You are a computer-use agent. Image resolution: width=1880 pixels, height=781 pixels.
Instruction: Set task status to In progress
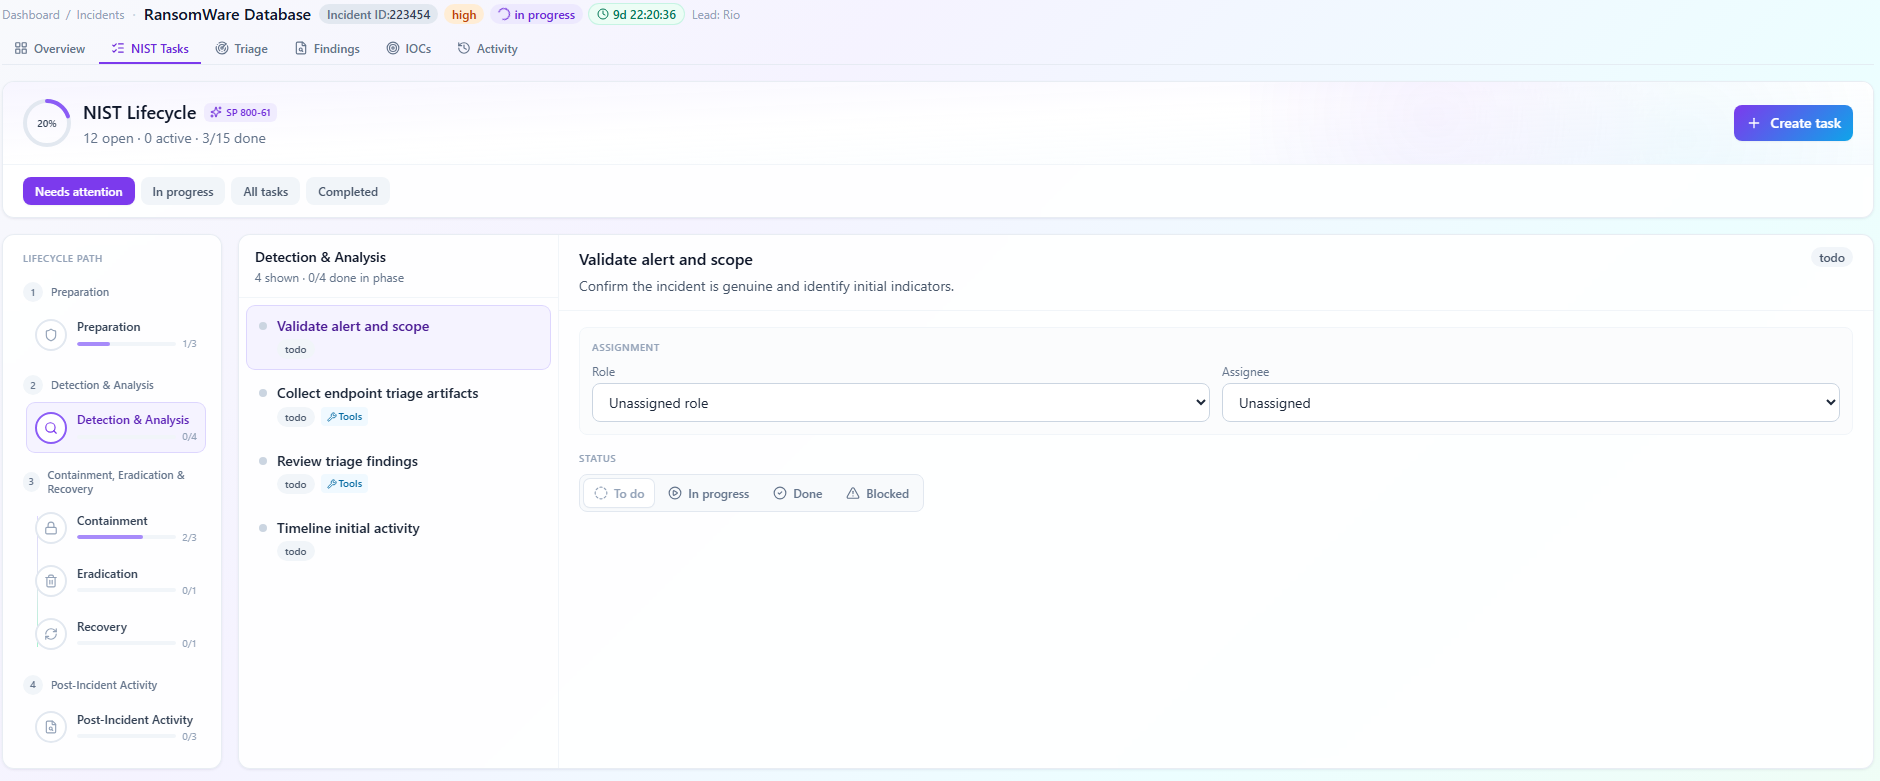tap(709, 493)
